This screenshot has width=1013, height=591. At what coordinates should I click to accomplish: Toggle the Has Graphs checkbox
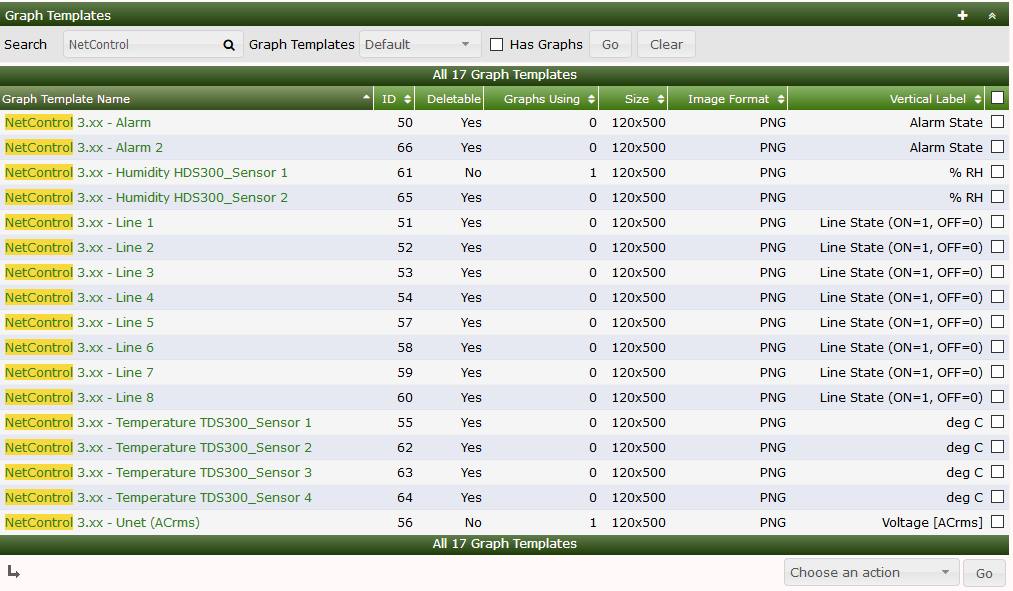pyautogui.click(x=496, y=45)
